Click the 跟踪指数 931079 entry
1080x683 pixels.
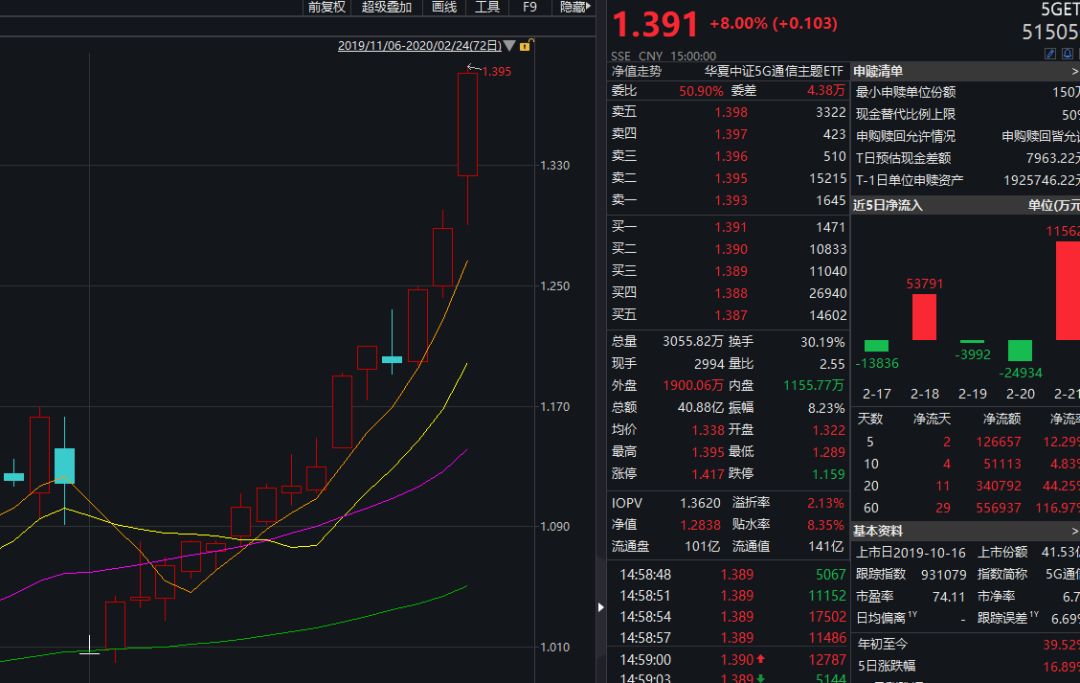coord(911,574)
